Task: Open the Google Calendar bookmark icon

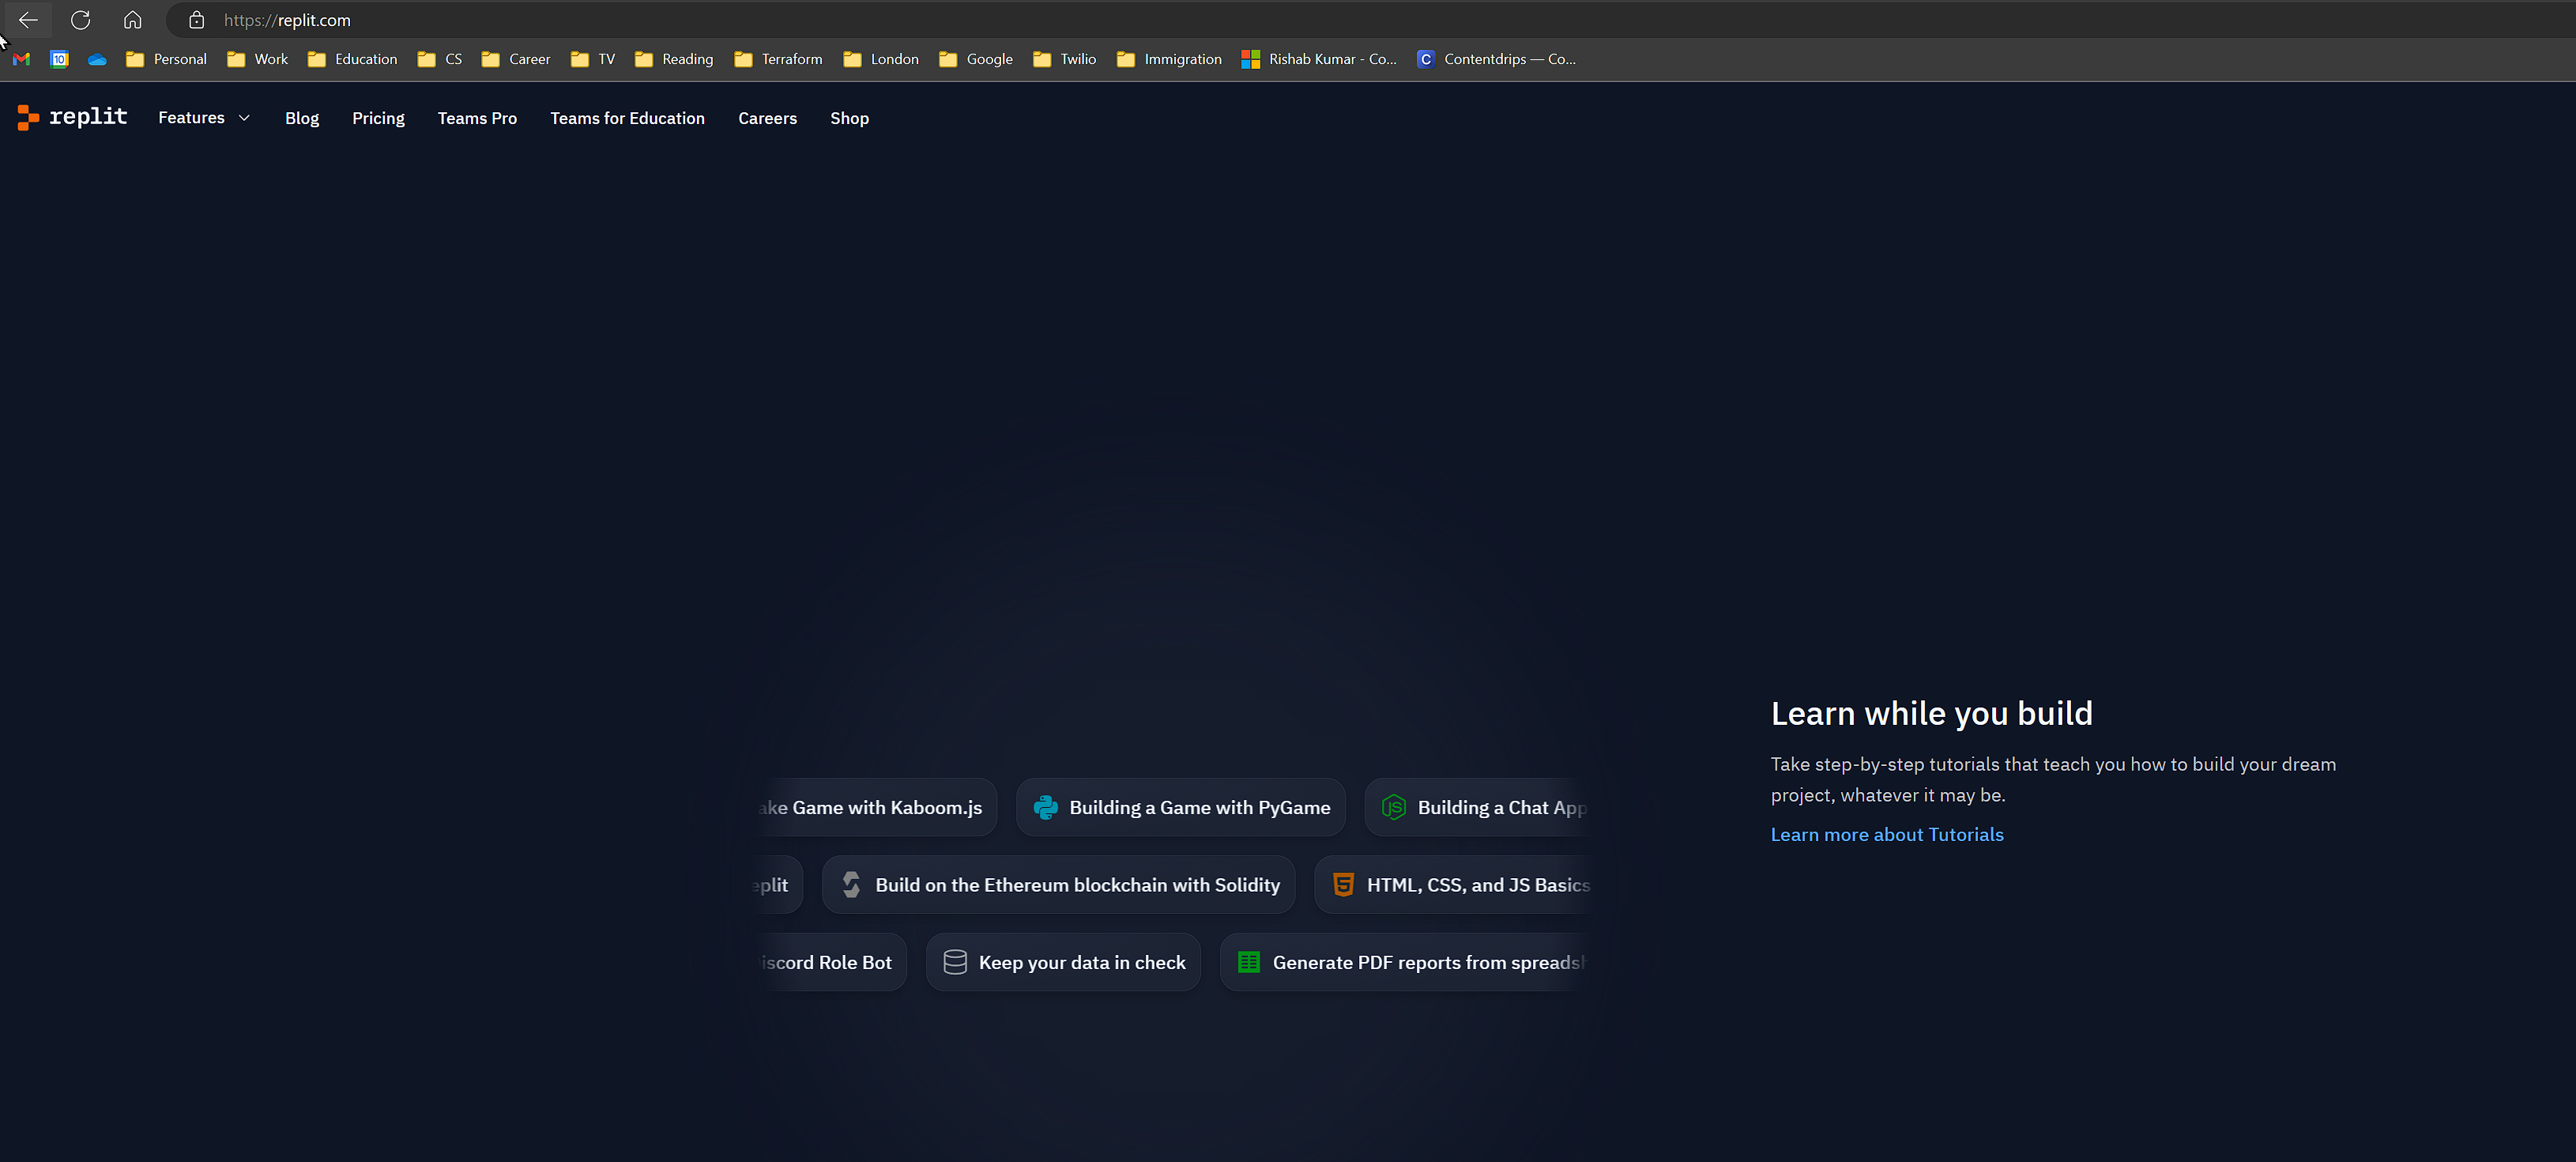Action: tap(59, 59)
